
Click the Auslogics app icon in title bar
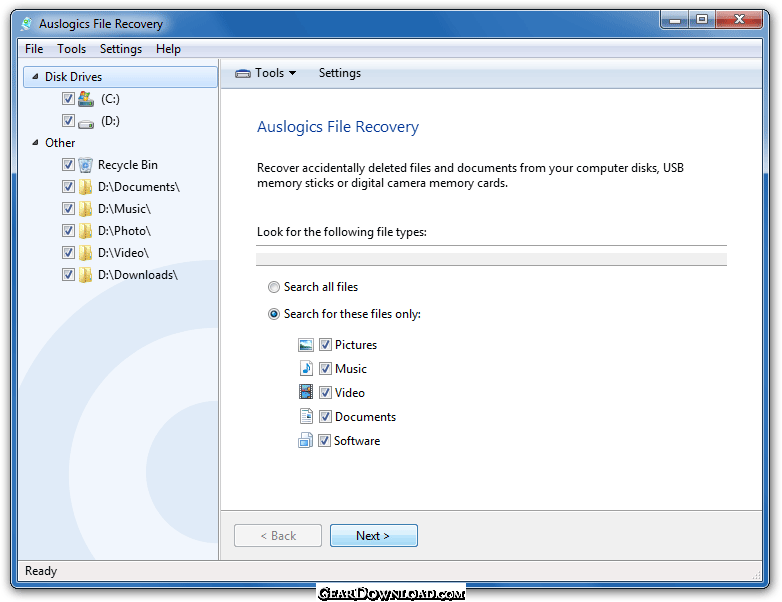click(26, 23)
